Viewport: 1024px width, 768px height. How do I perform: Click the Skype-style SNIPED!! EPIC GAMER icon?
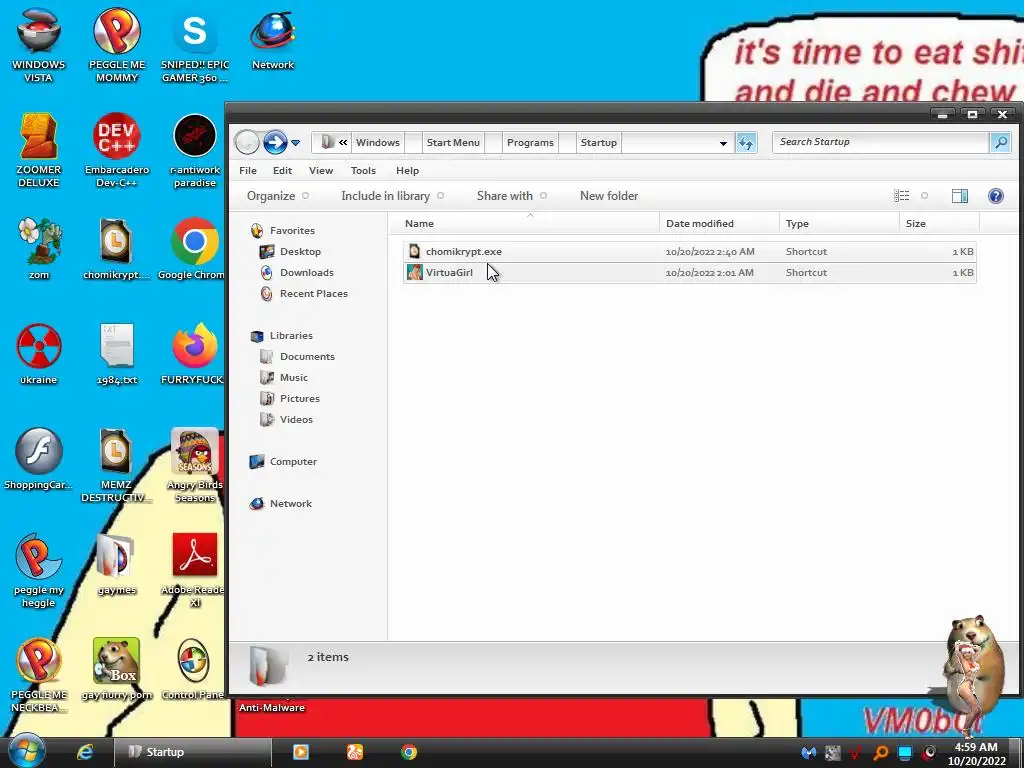tap(195, 44)
